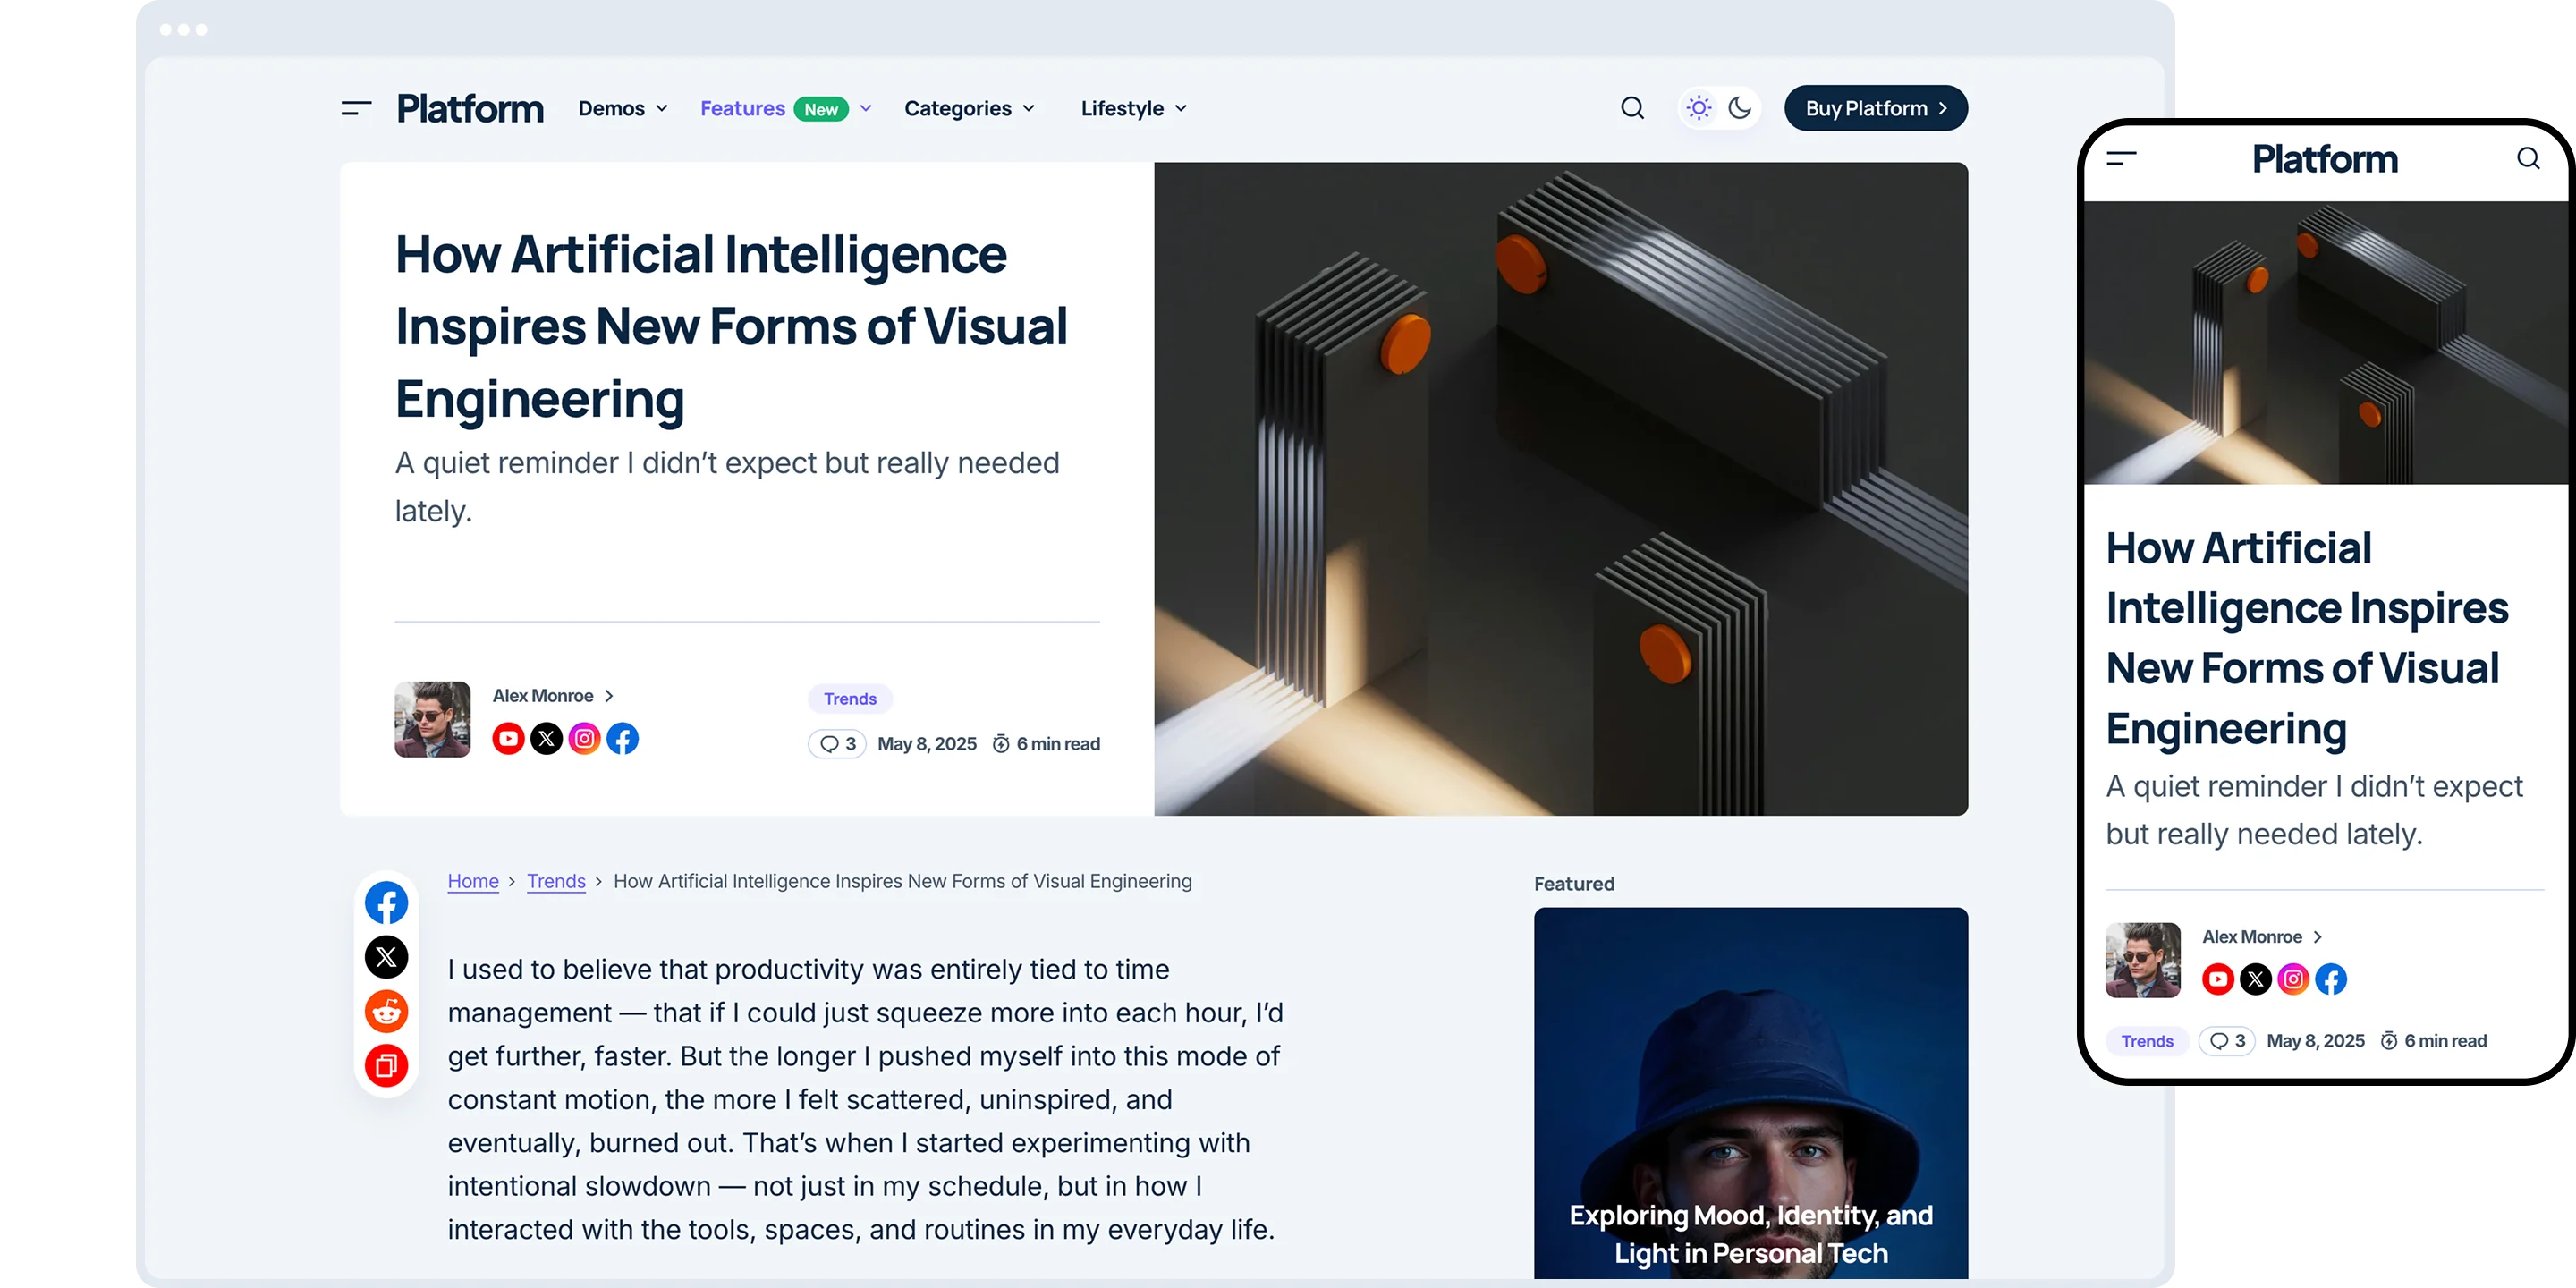Open author's Facebook icon in desktop hero

click(622, 739)
